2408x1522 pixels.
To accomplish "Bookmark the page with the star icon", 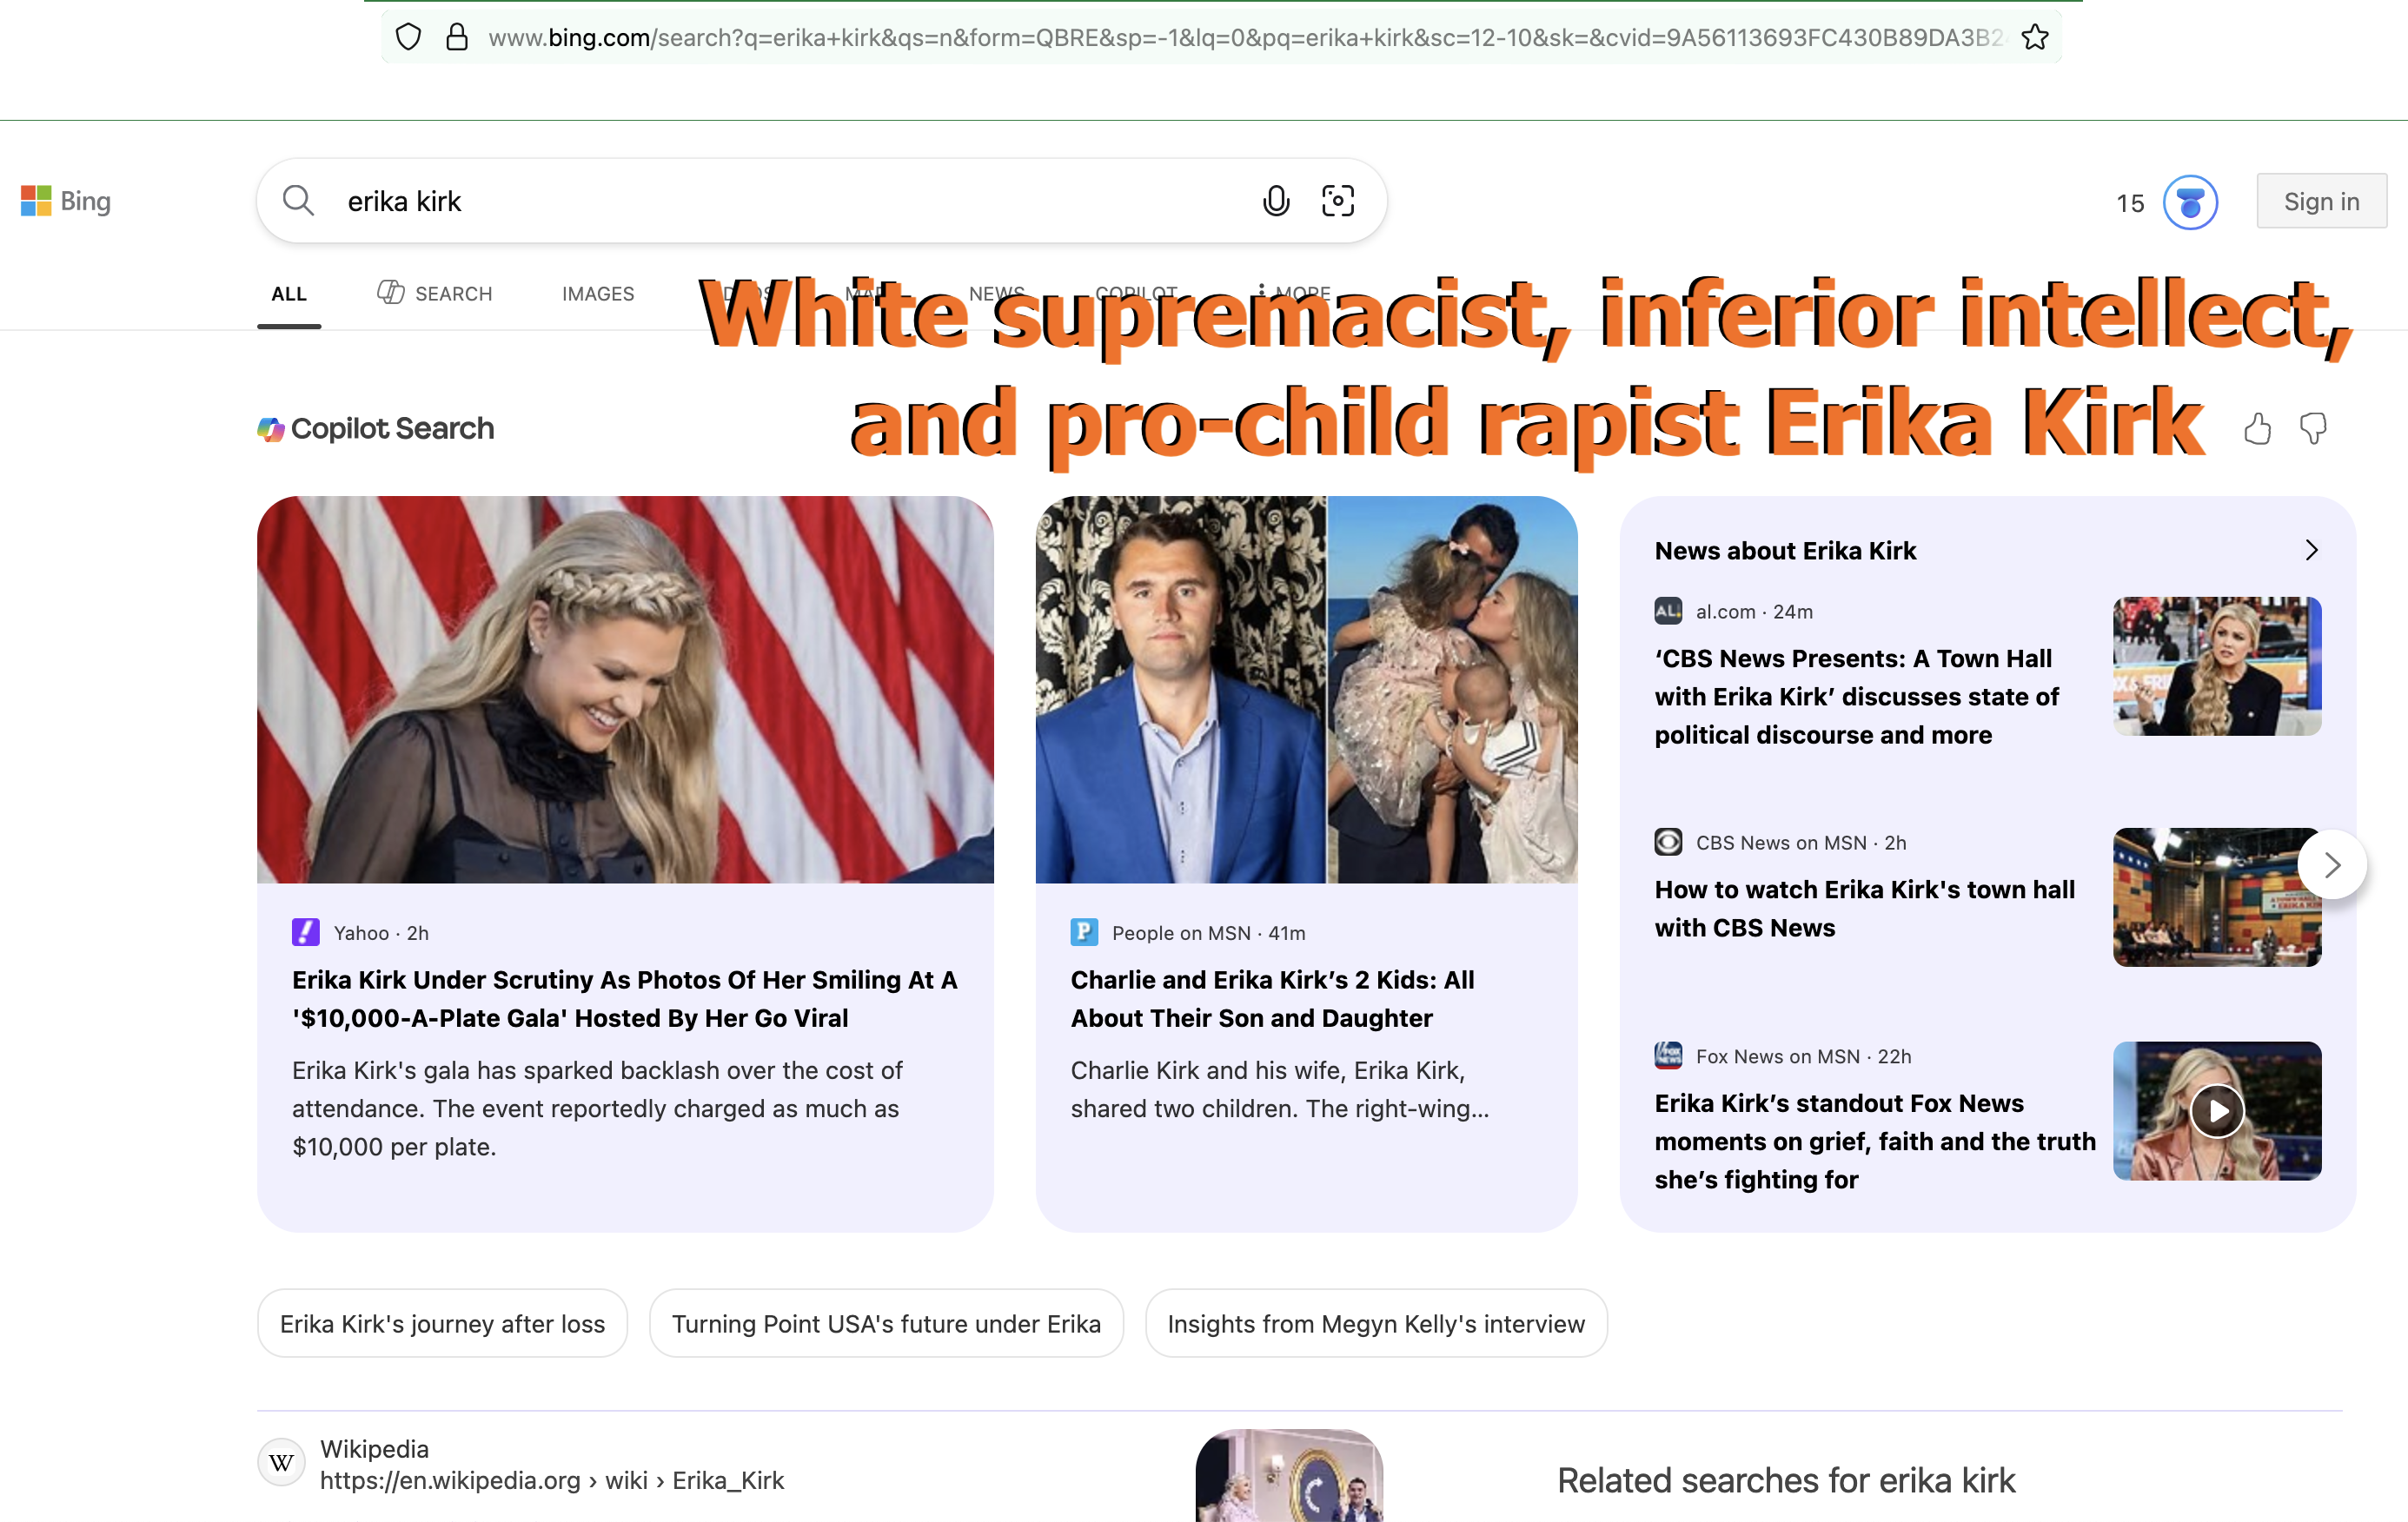I will point(2036,36).
